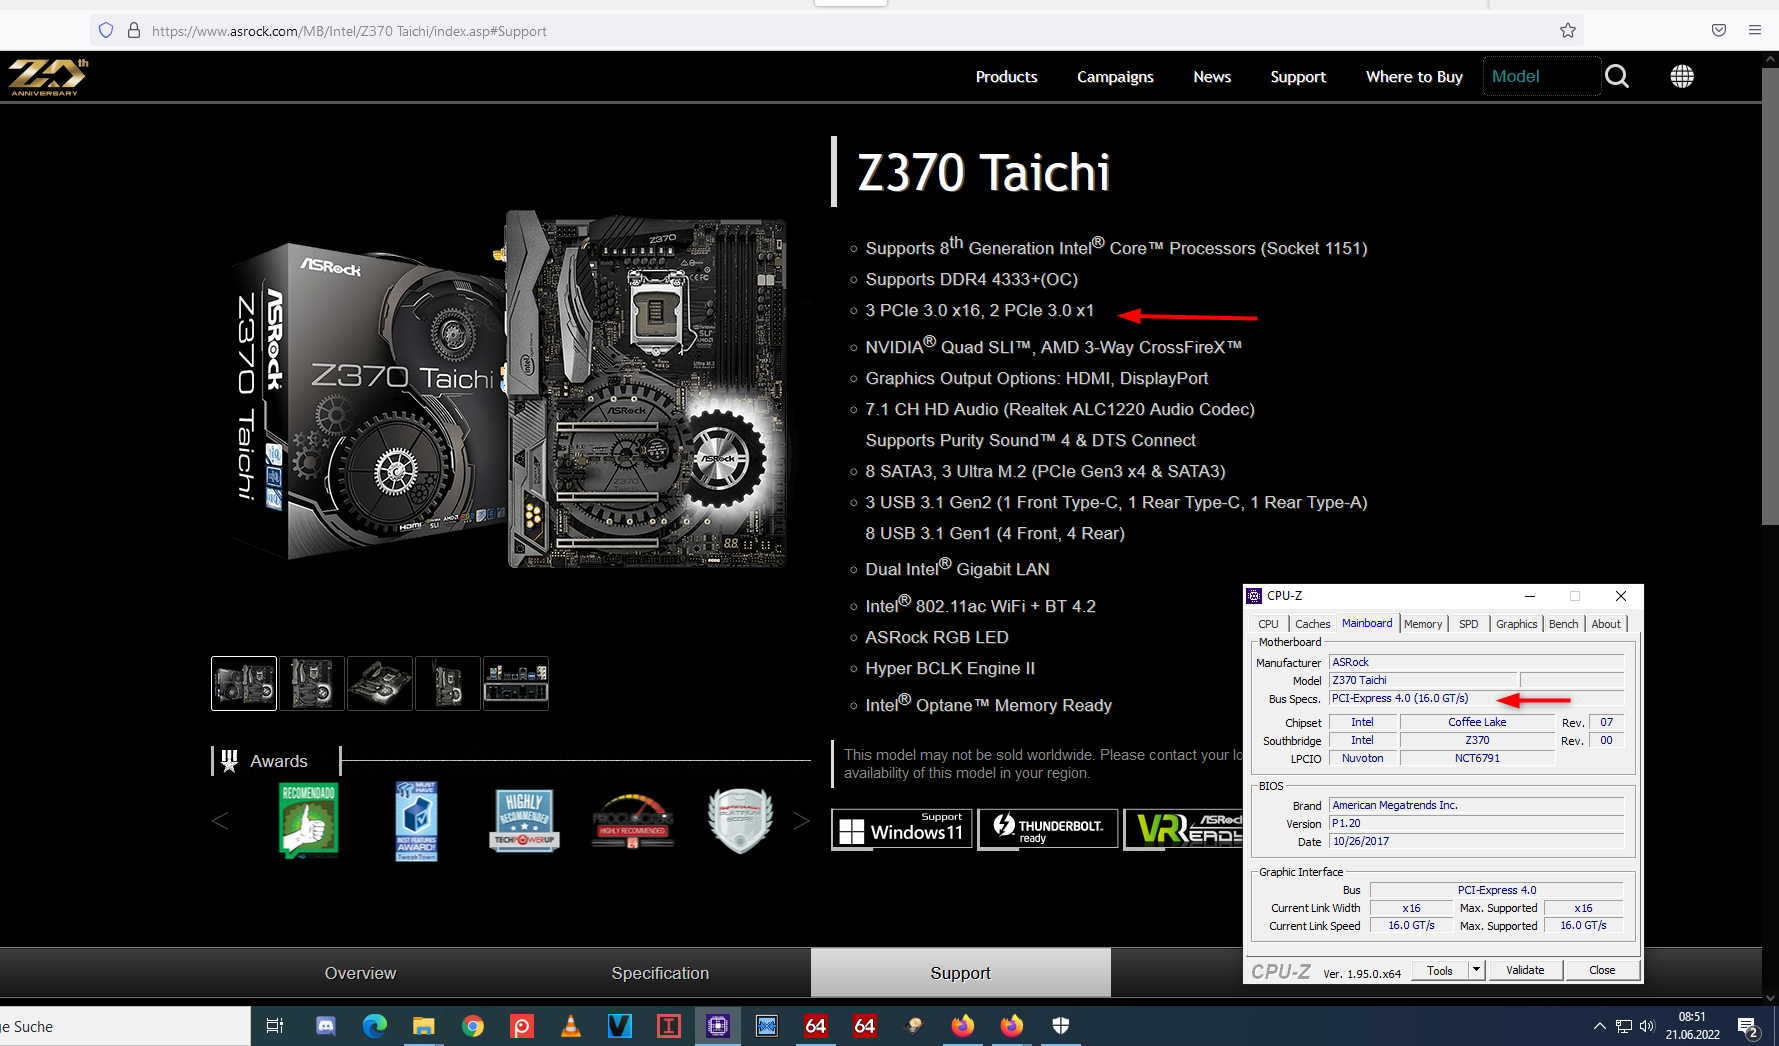
Task: Open the Tools dropdown arrow in CPU-Z
Action: pos(1476,970)
